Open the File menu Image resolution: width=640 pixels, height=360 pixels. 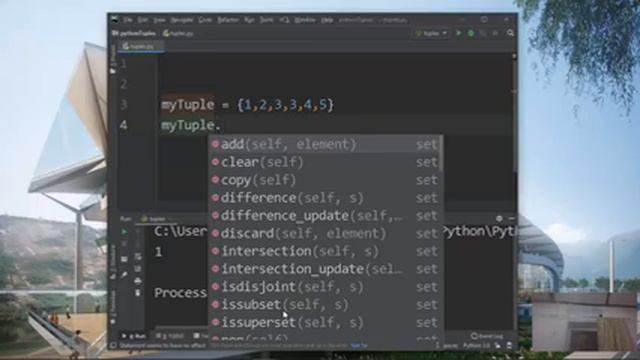[x=128, y=20]
